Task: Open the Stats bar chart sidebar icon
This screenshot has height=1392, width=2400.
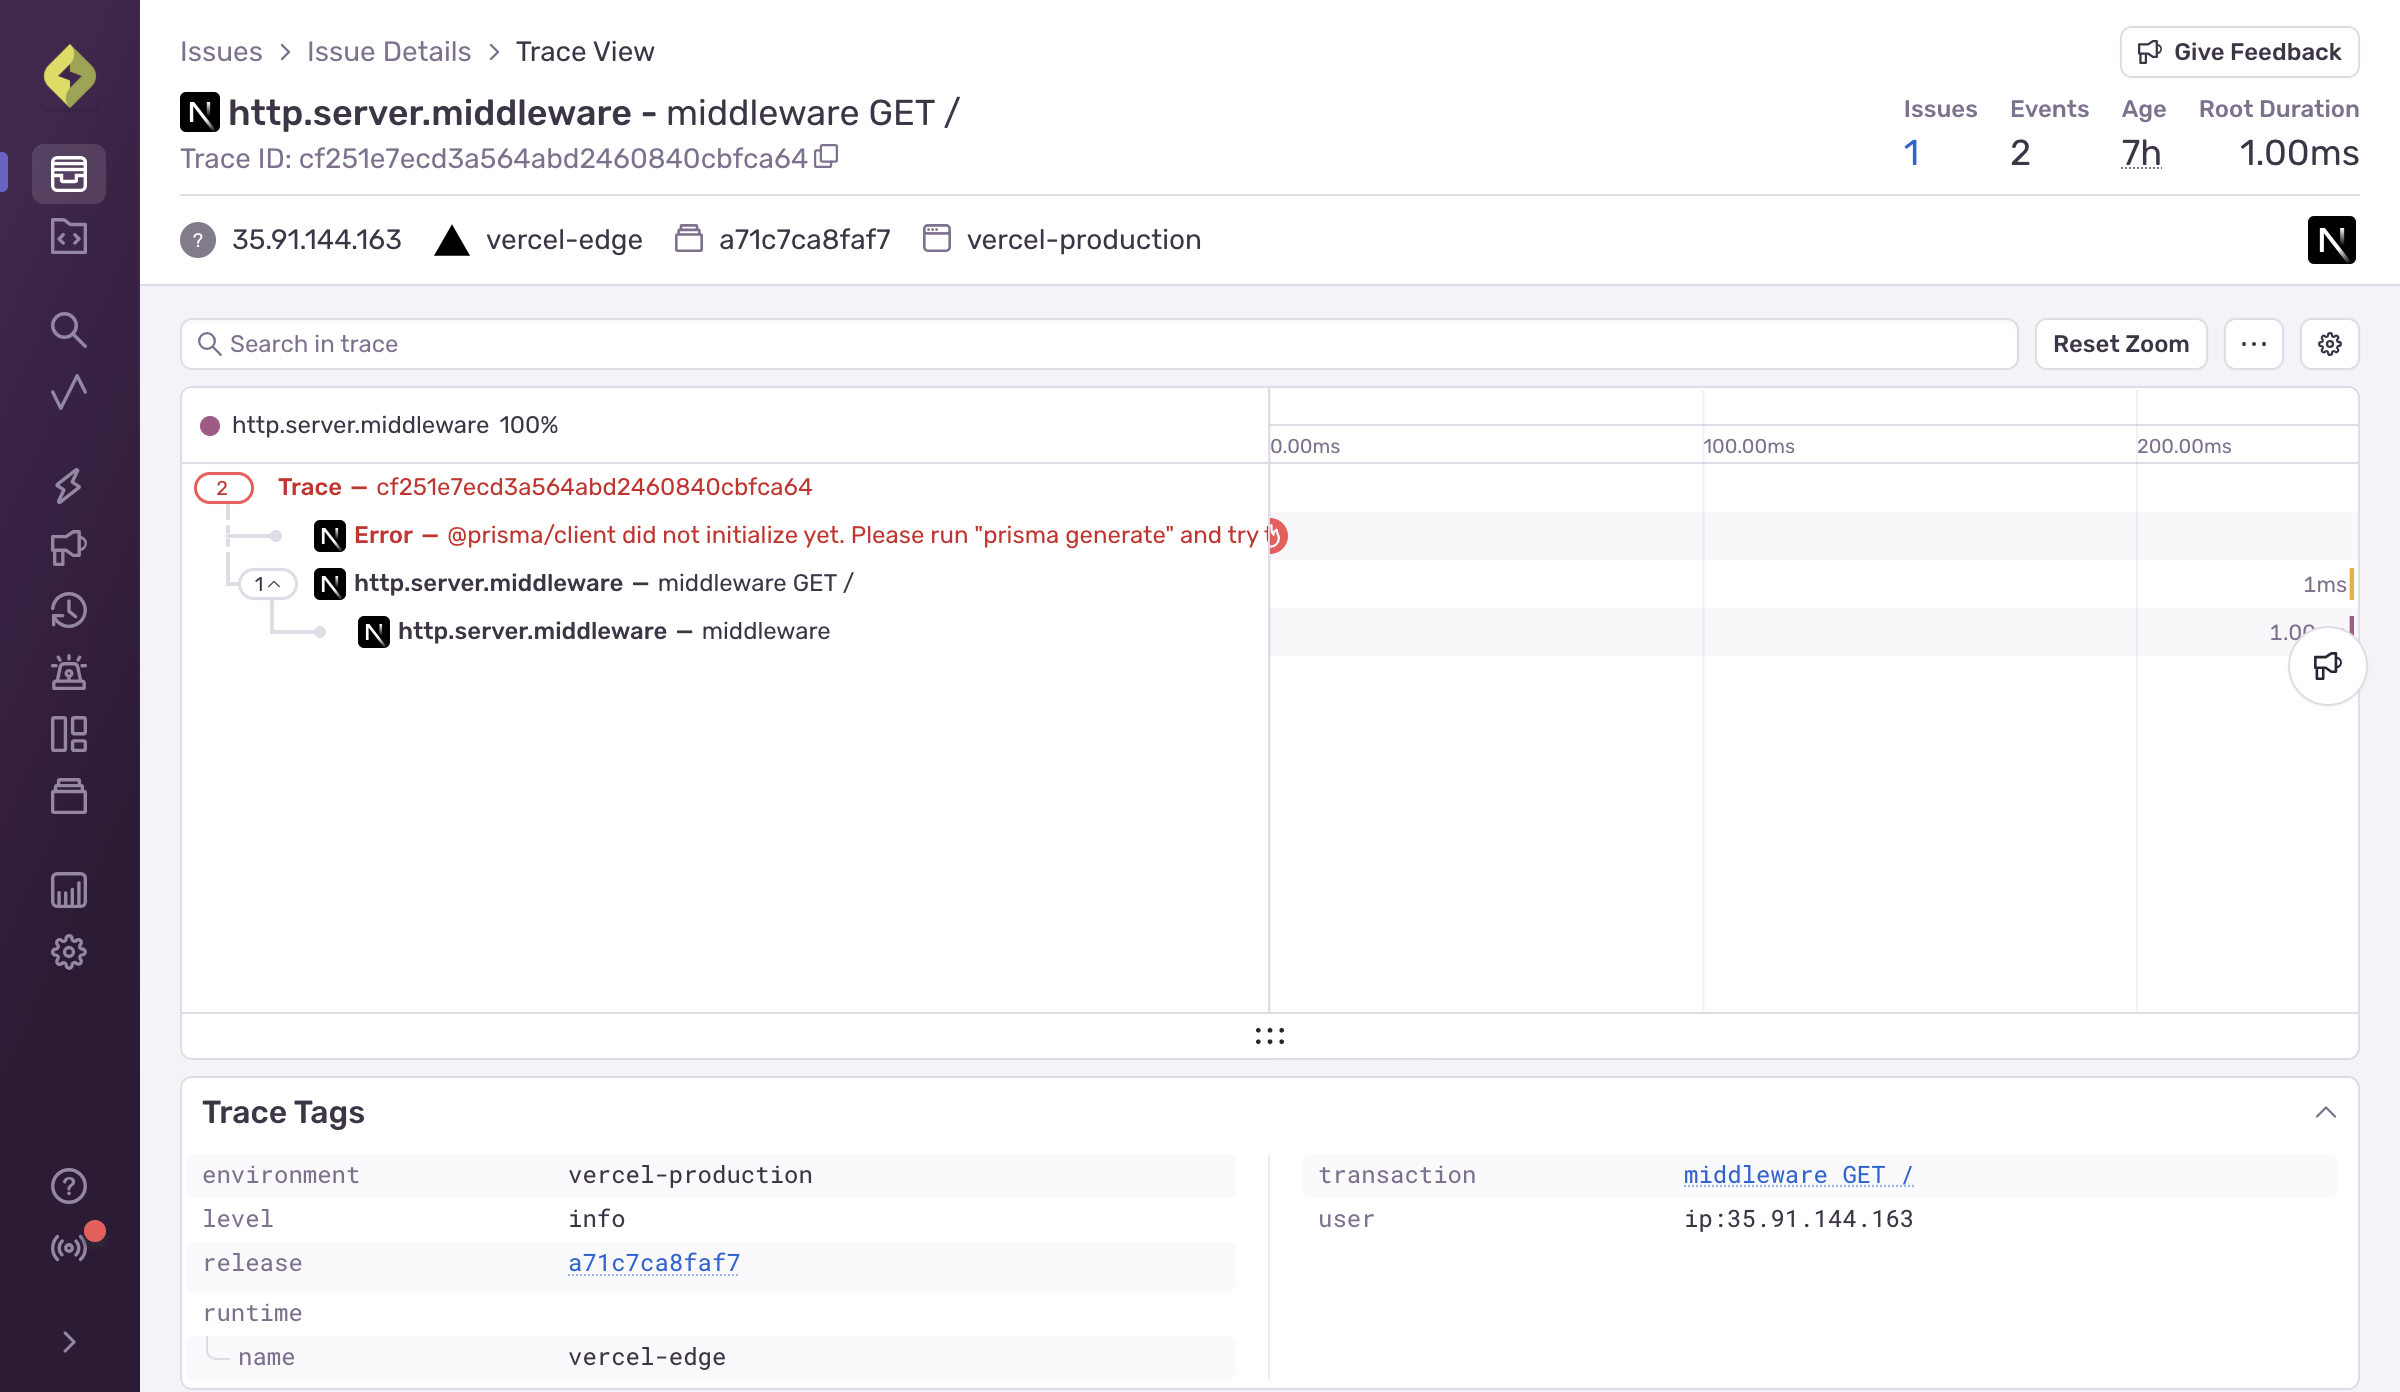Action: [x=69, y=890]
